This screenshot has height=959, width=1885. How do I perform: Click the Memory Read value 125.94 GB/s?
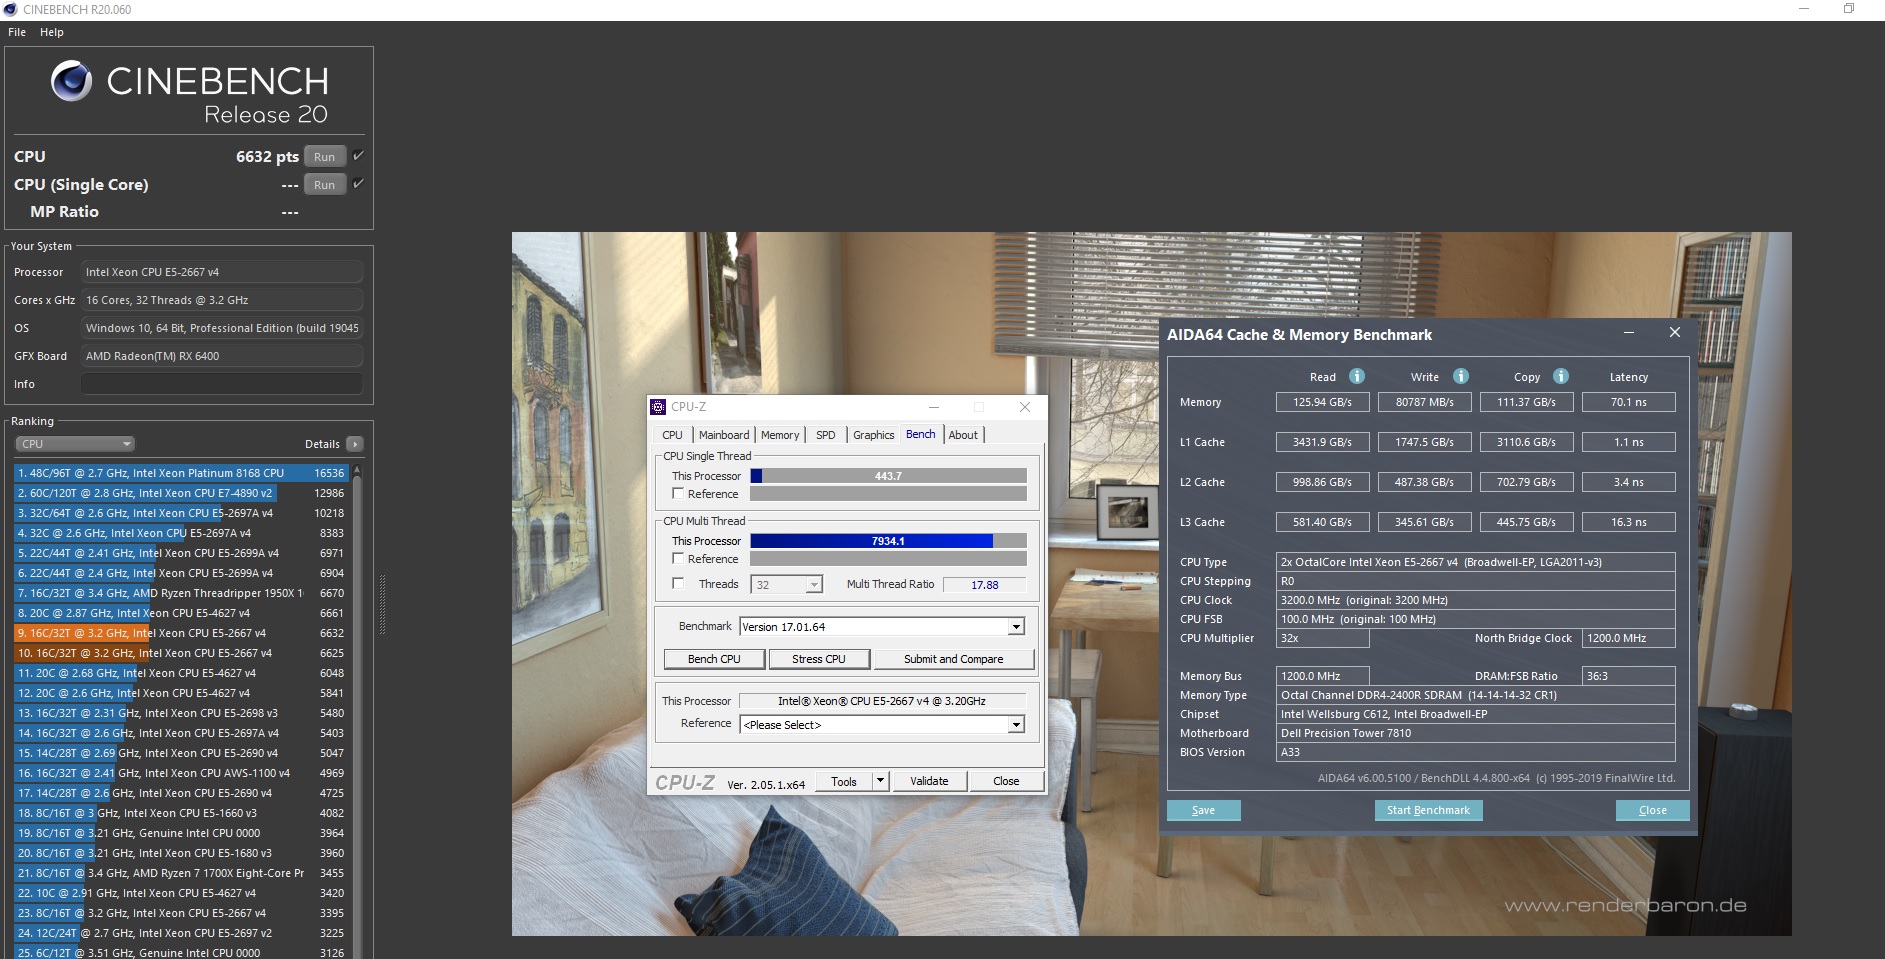[x=1322, y=402]
